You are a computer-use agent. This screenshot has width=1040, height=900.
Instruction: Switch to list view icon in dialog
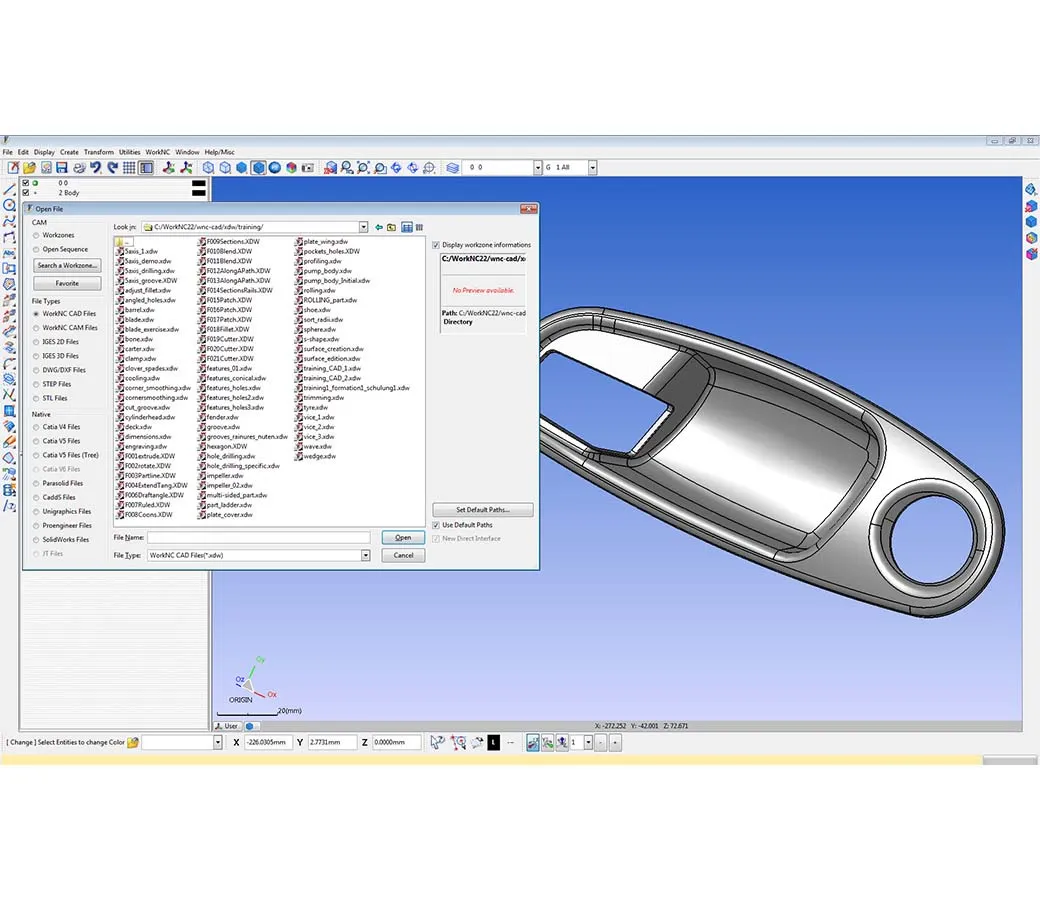point(407,227)
